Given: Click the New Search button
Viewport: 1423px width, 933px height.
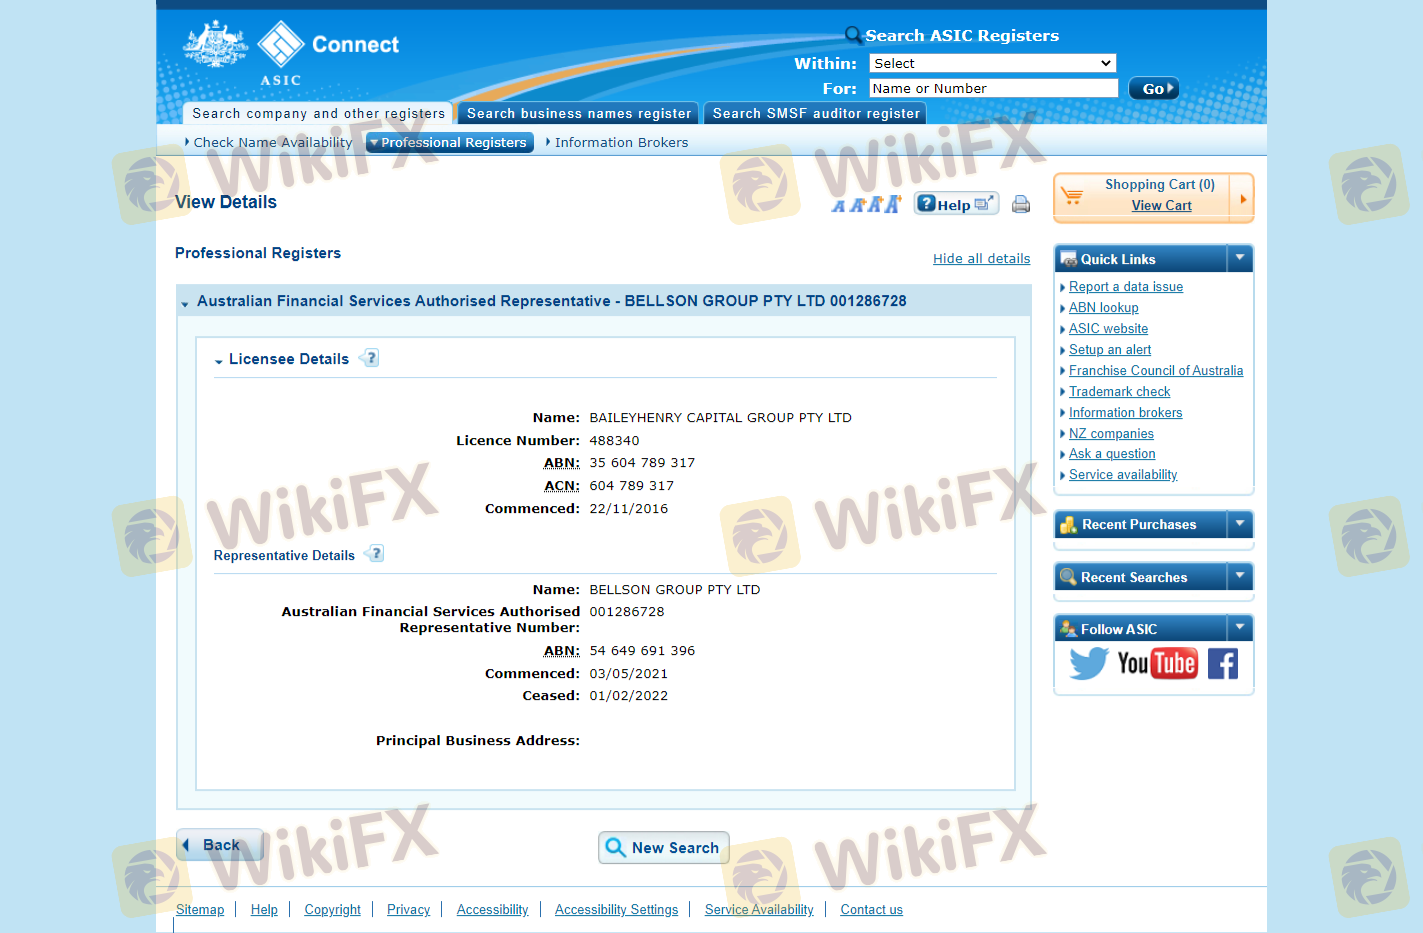Looking at the screenshot, I should pos(663,847).
